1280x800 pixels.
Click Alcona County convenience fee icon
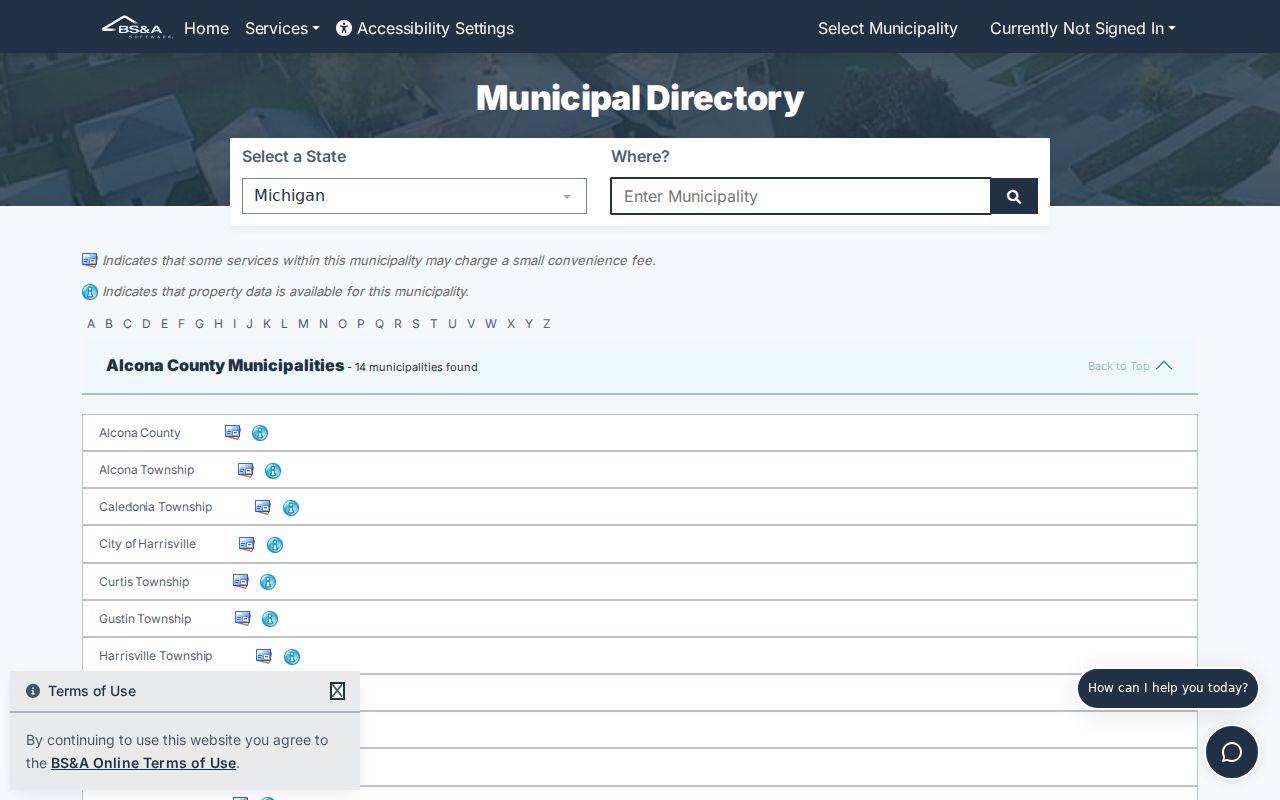click(x=233, y=433)
